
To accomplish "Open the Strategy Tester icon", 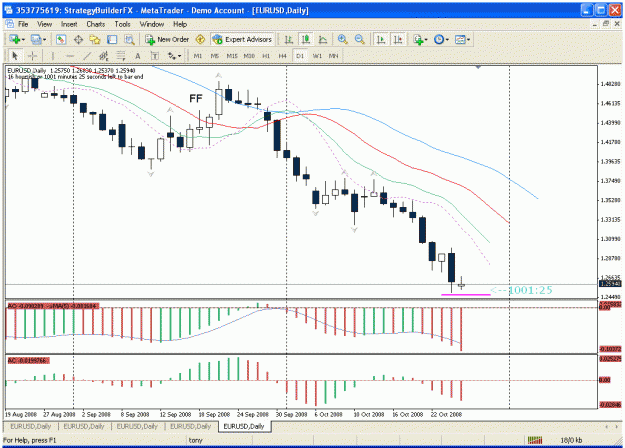I will [x=129, y=39].
